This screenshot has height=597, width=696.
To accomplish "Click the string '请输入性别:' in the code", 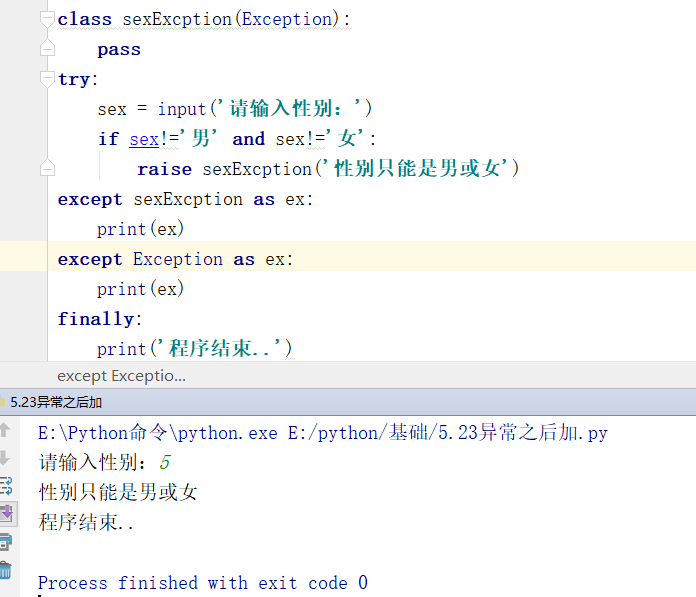I will pyautogui.click(x=291, y=108).
